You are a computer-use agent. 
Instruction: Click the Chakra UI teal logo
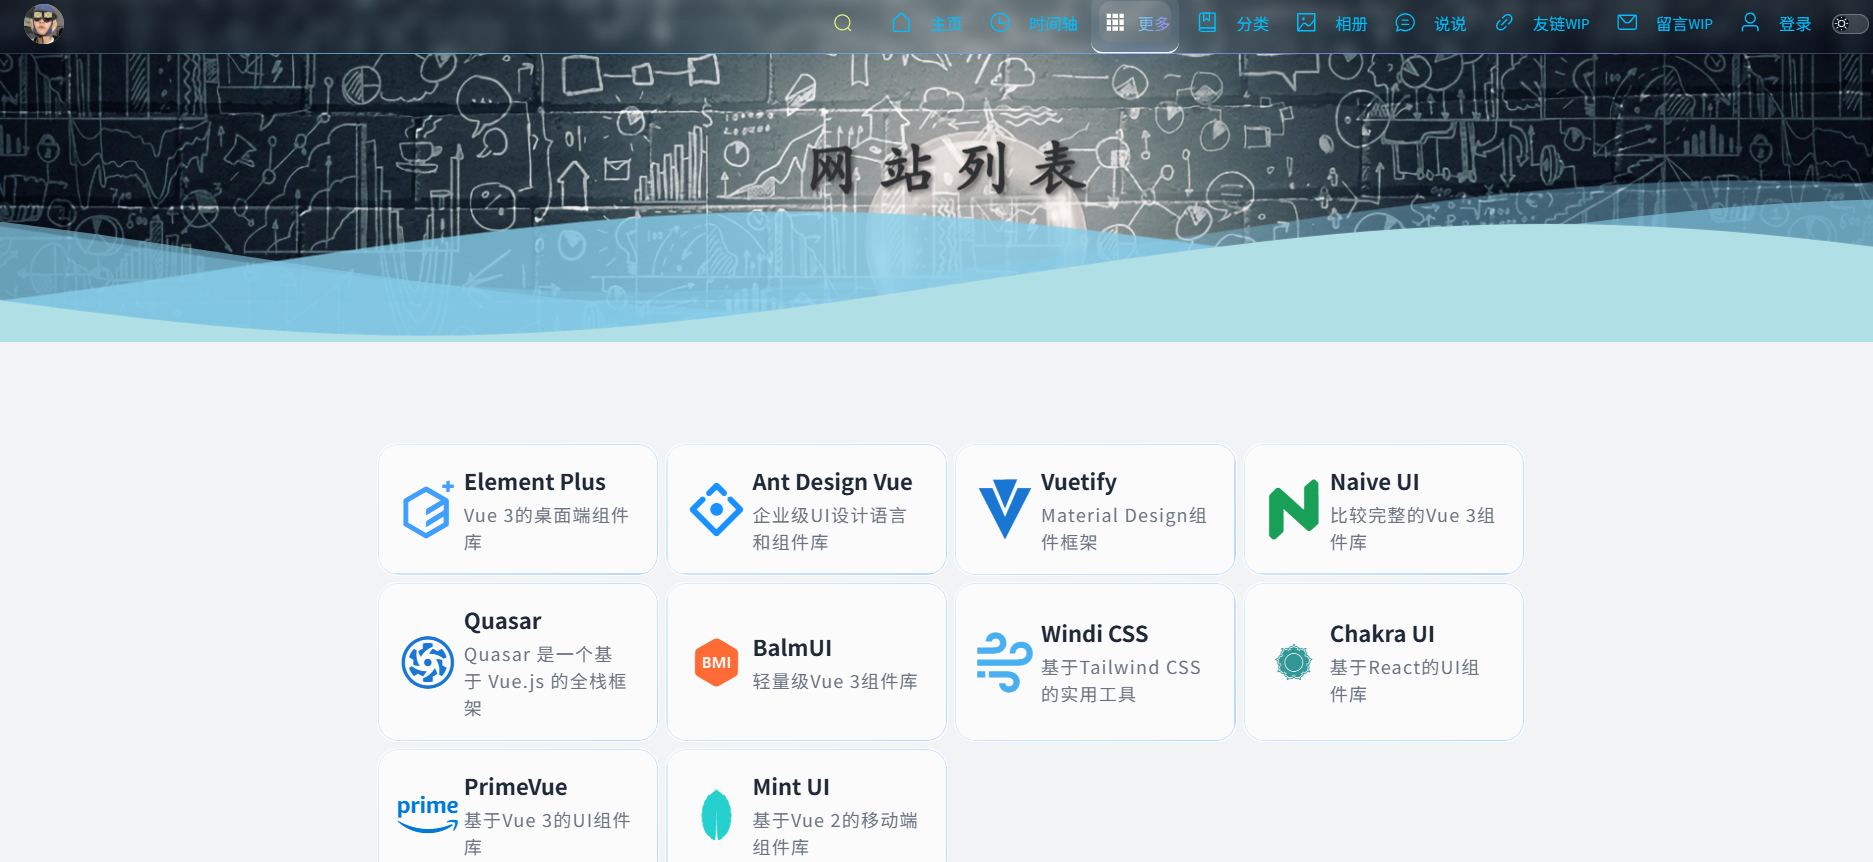pyautogui.click(x=1293, y=662)
